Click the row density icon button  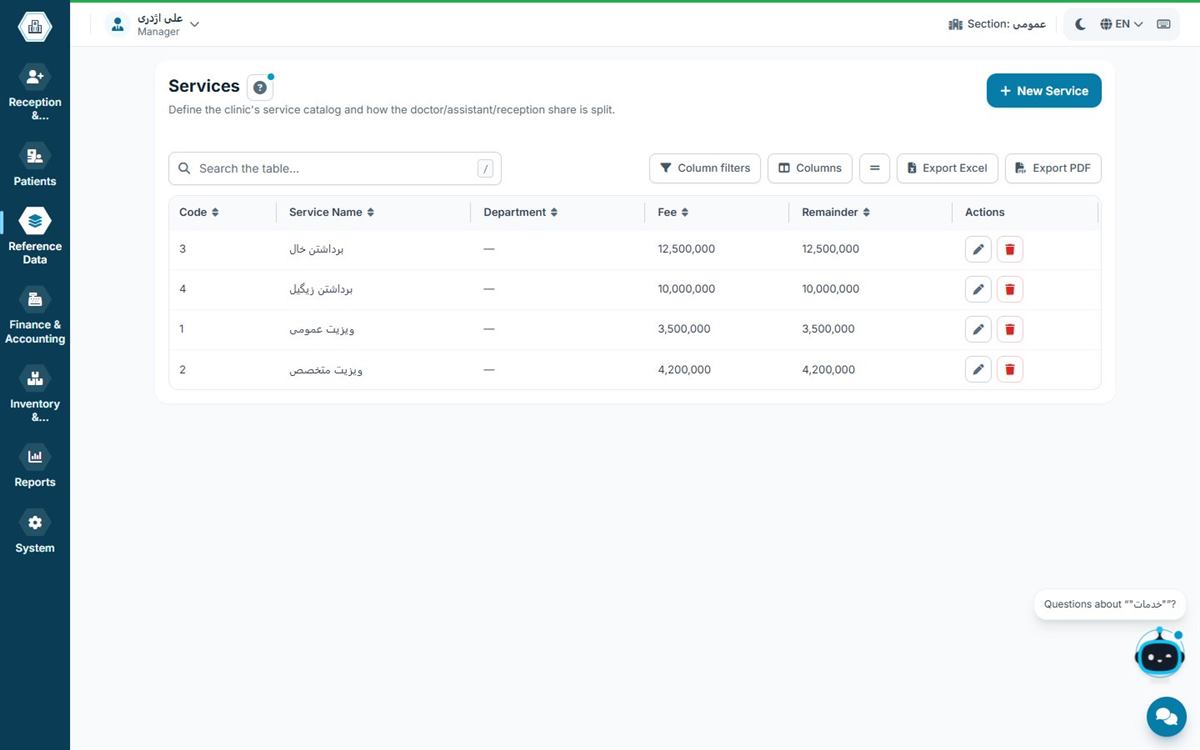(874, 168)
